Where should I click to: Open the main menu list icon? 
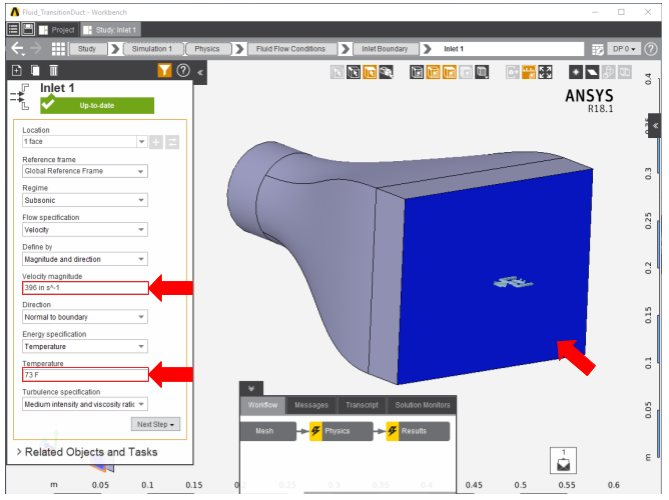13,29
